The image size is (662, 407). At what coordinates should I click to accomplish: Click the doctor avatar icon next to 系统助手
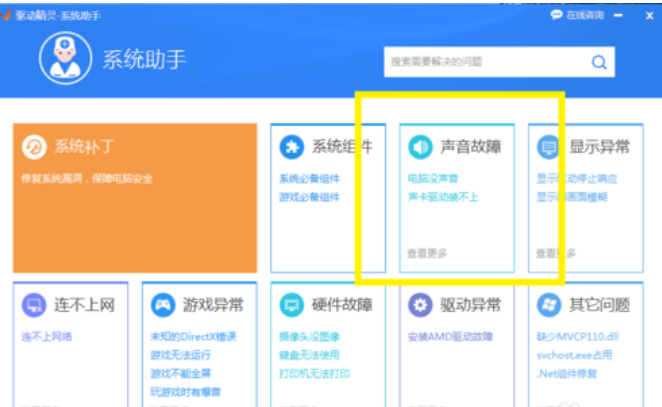66,59
